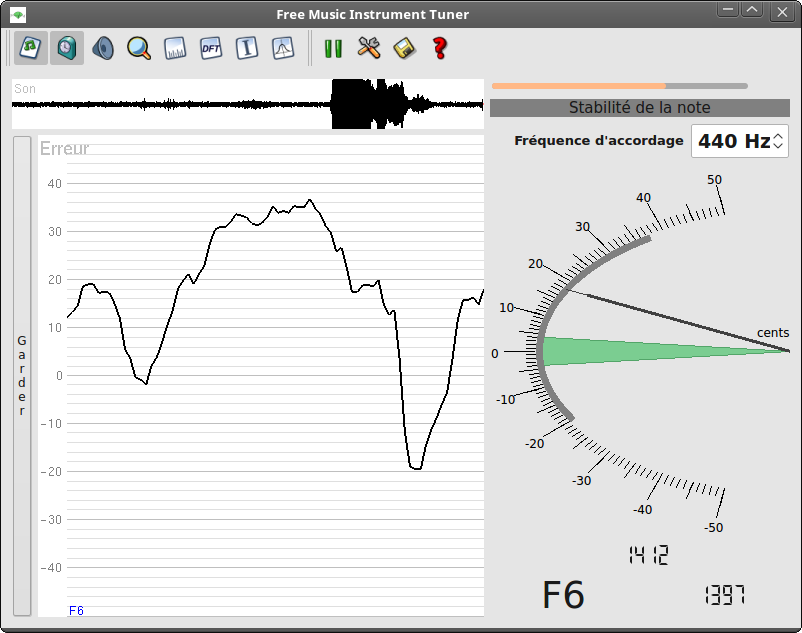Toggle the music note error history view
The image size is (802, 633).
[31, 48]
